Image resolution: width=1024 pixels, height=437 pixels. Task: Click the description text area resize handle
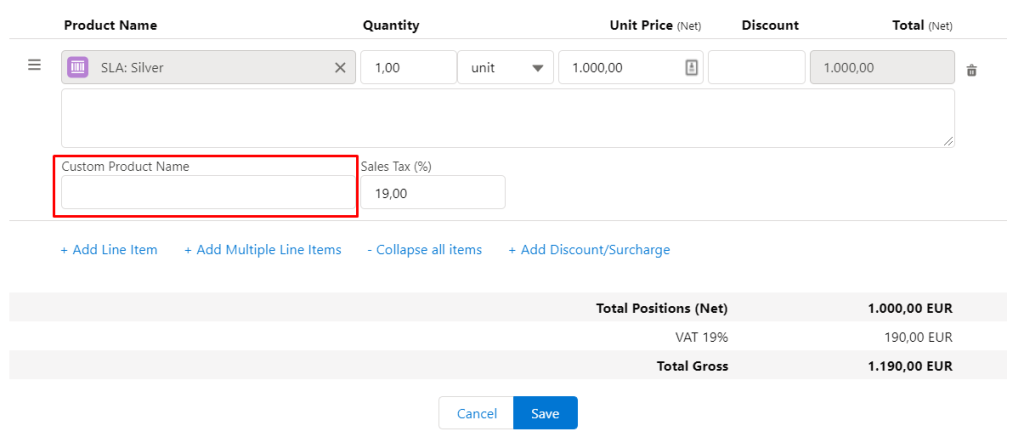(x=948, y=141)
